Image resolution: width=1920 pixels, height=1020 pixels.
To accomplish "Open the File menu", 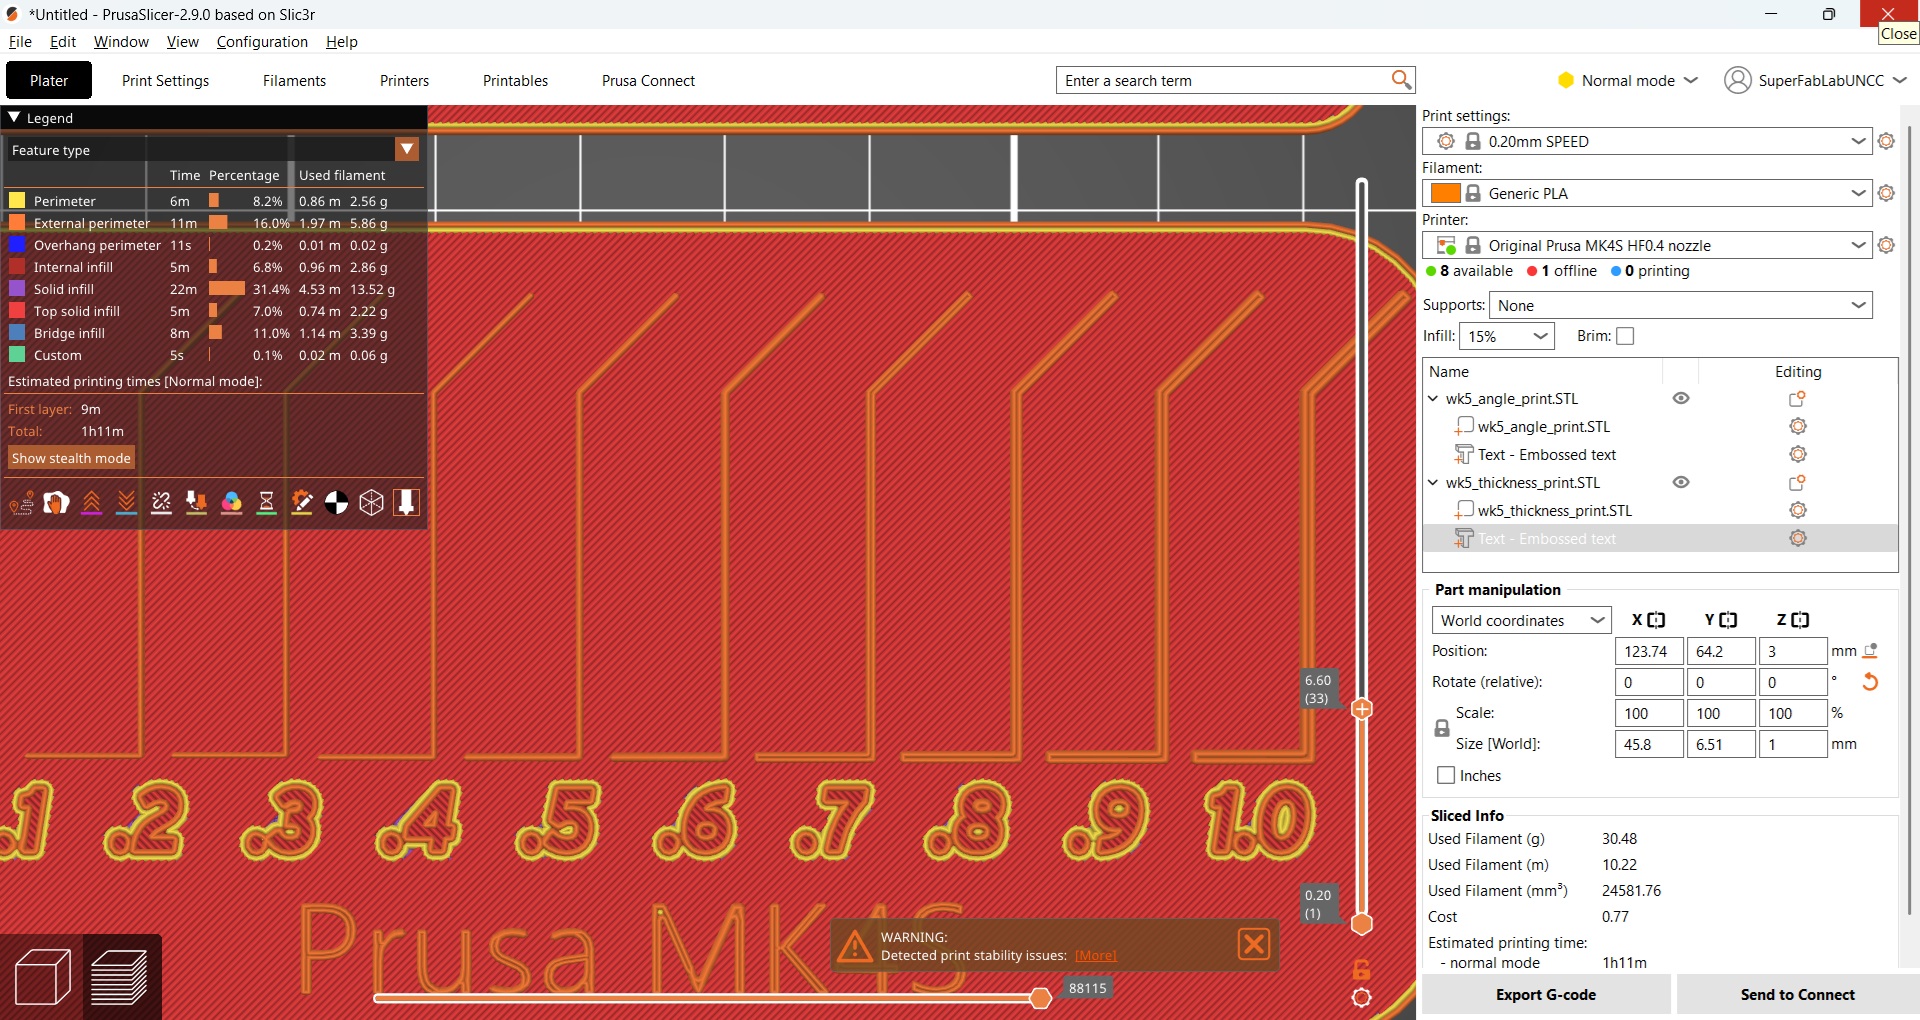I will (20, 41).
